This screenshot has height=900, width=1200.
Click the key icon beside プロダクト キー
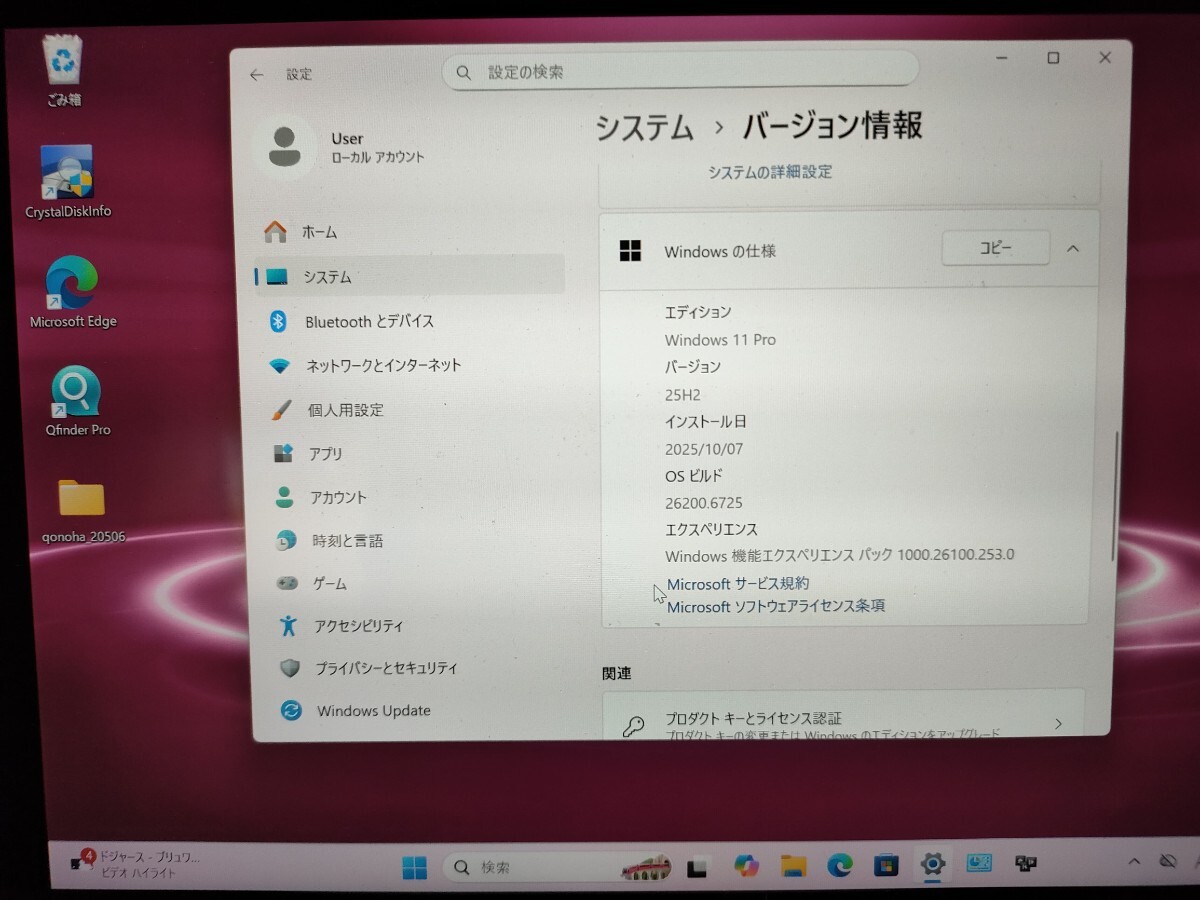tap(633, 726)
